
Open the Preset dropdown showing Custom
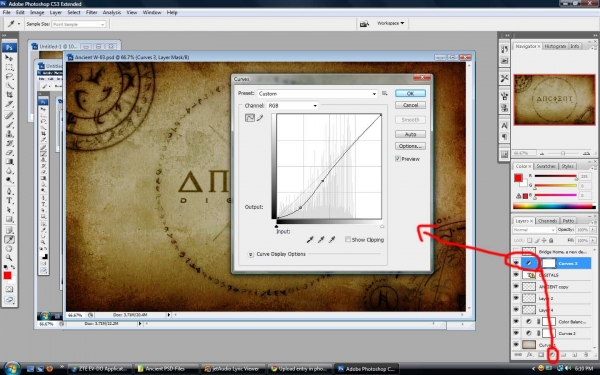pyautogui.click(x=317, y=94)
